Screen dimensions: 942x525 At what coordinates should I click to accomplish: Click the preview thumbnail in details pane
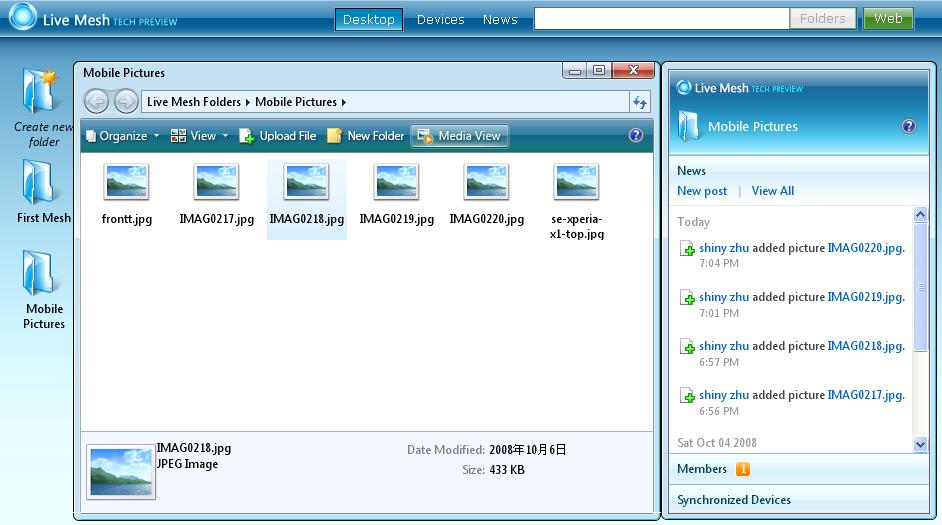tap(121, 472)
